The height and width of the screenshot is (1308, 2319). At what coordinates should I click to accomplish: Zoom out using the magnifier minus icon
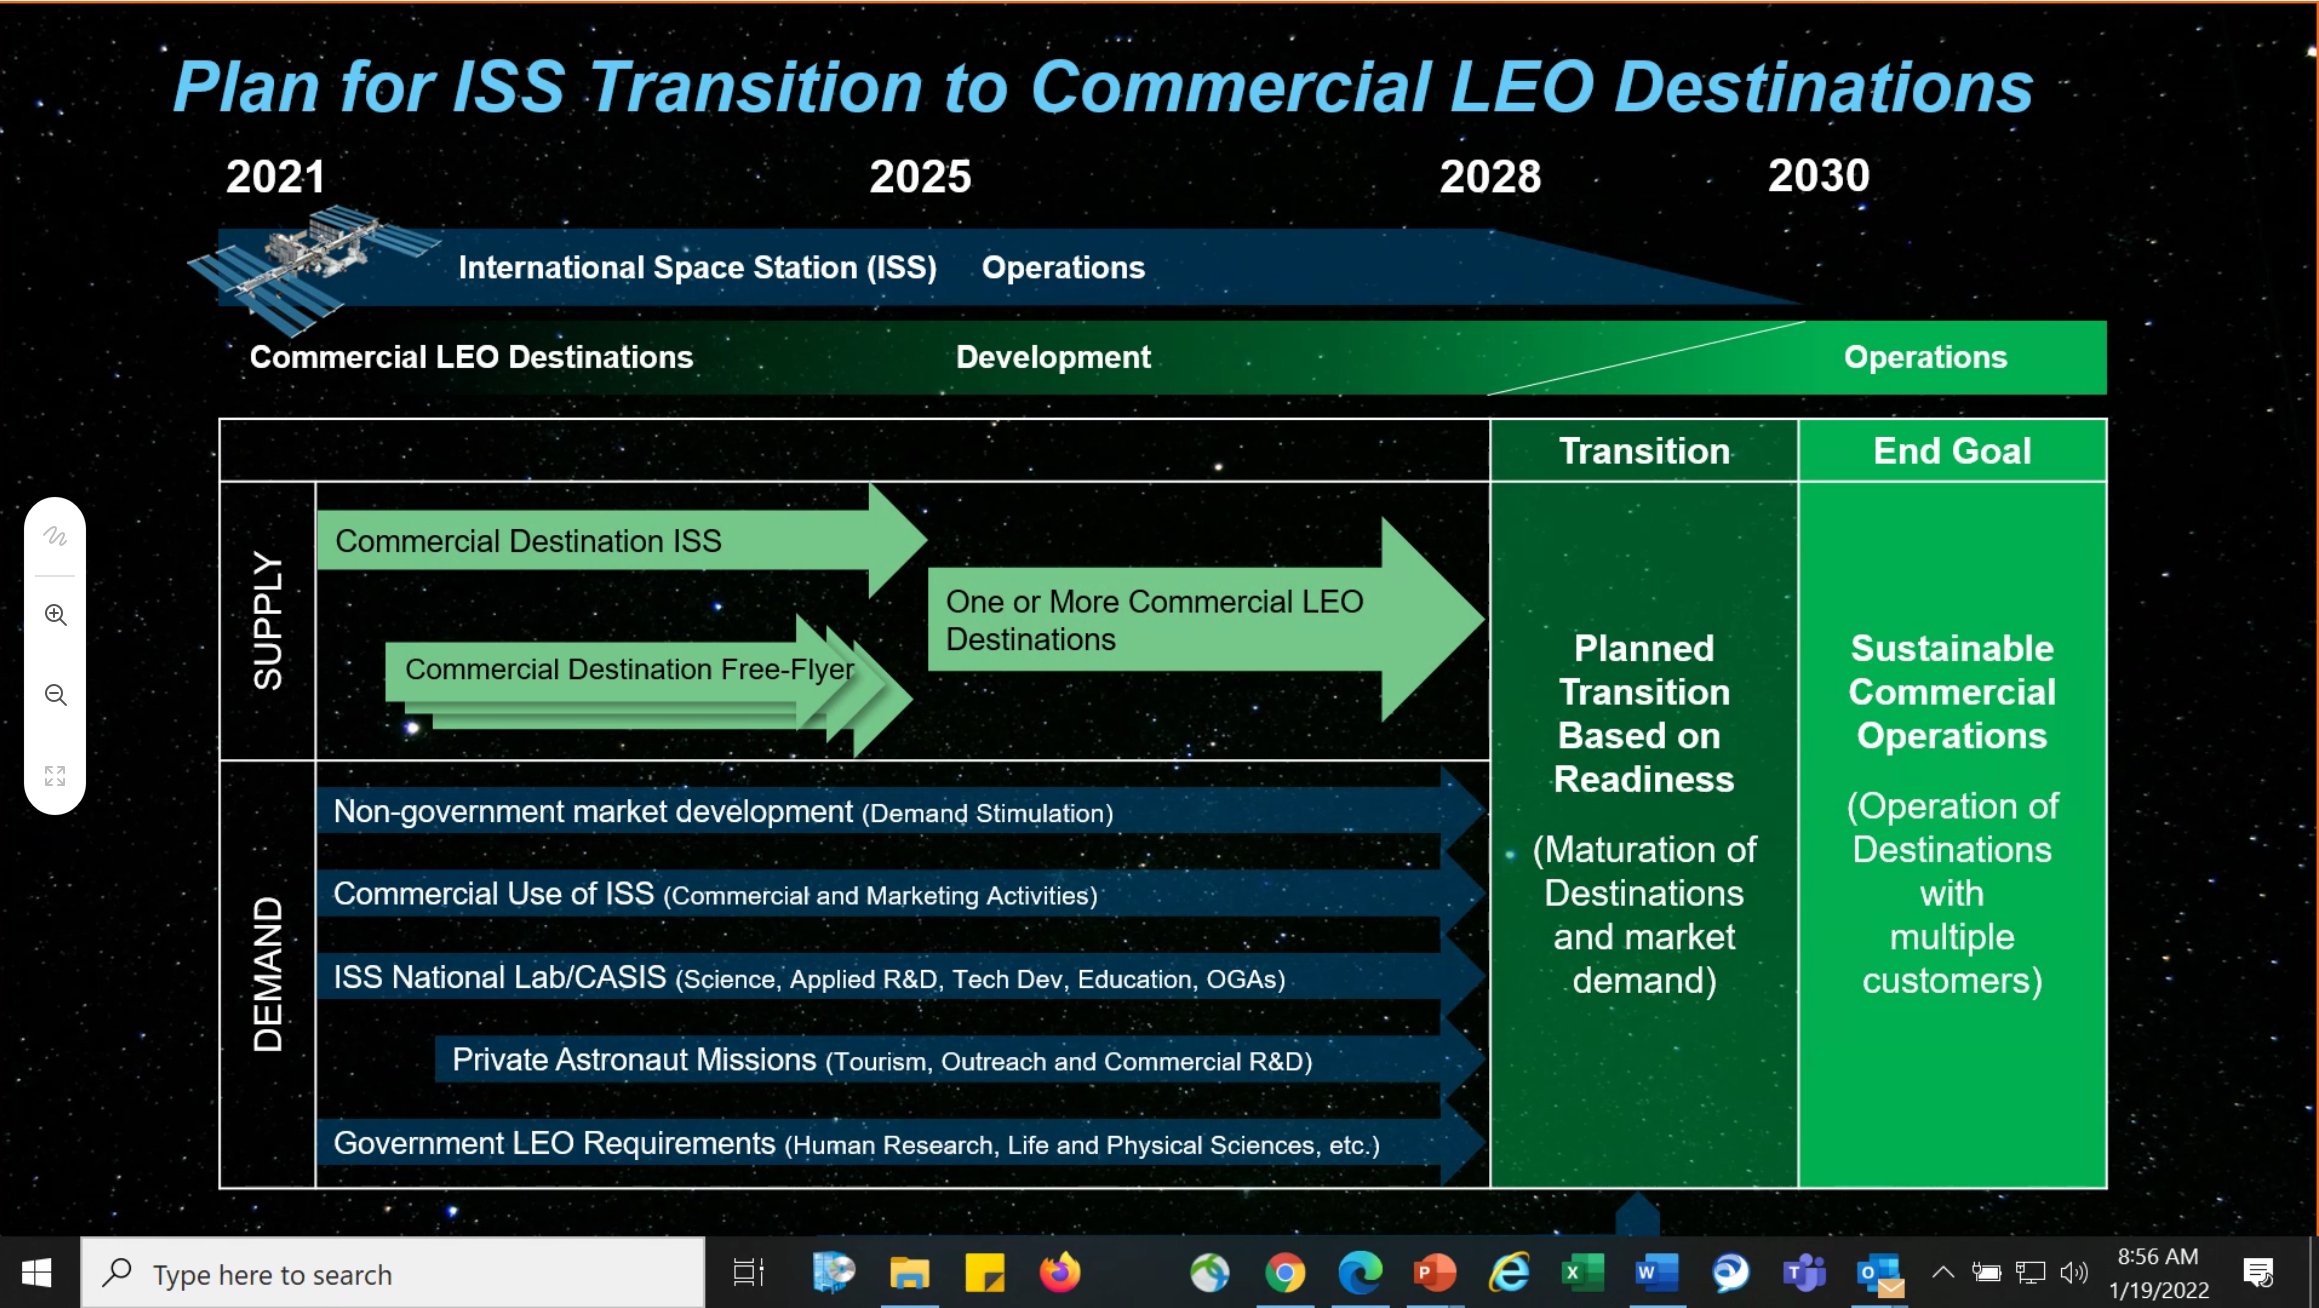pyautogui.click(x=55, y=695)
